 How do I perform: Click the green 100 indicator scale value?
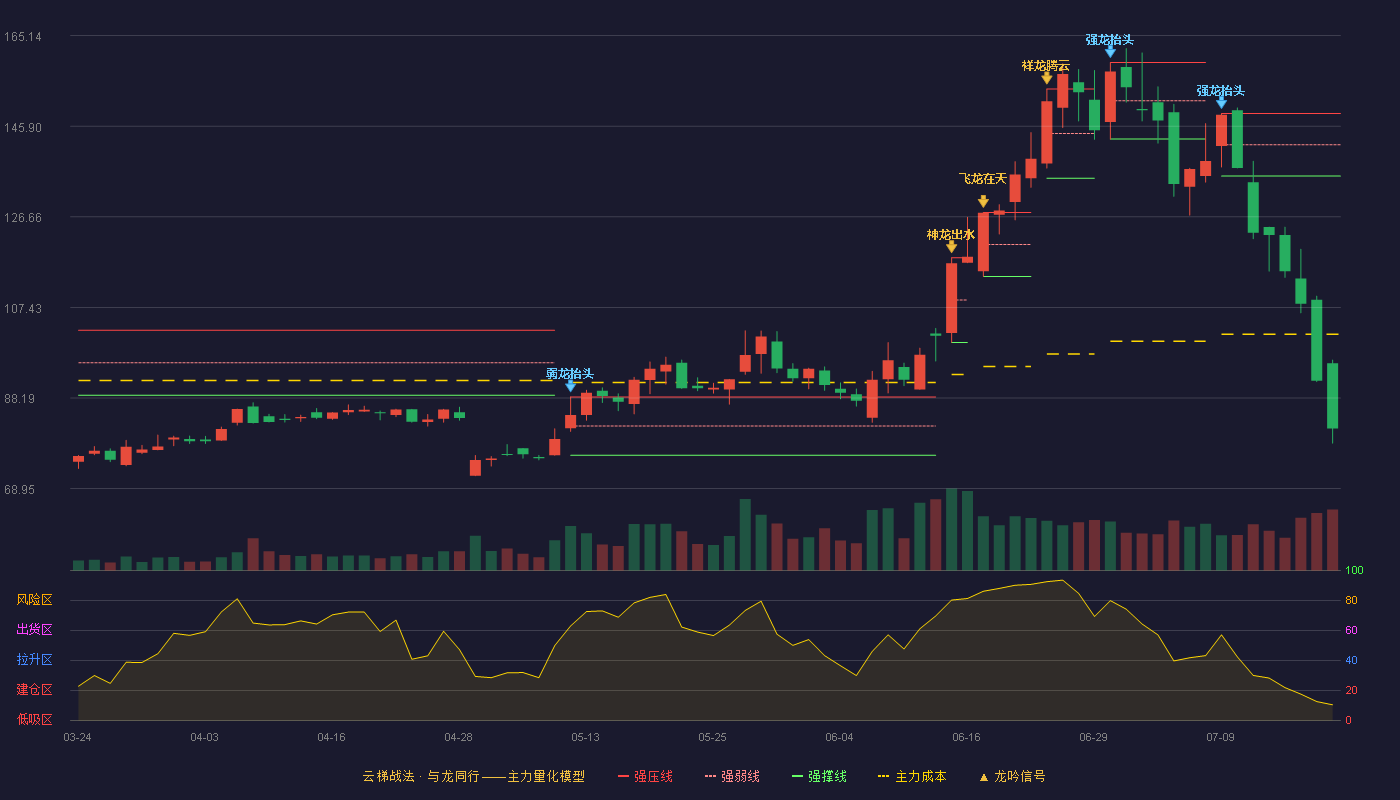[x=1354, y=571]
